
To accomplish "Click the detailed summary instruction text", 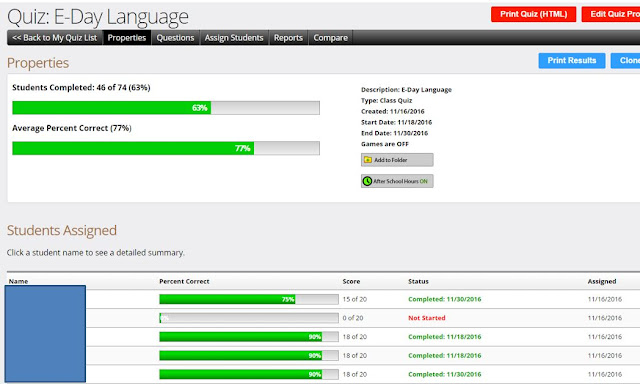I will [96, 253].
